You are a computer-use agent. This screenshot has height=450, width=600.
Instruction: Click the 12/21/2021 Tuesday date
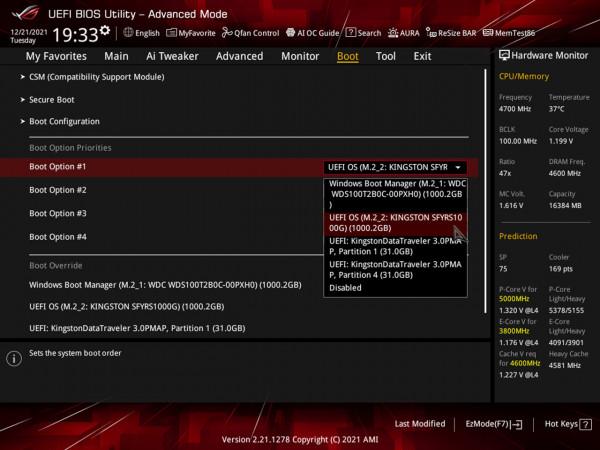[x=29, y=36]
